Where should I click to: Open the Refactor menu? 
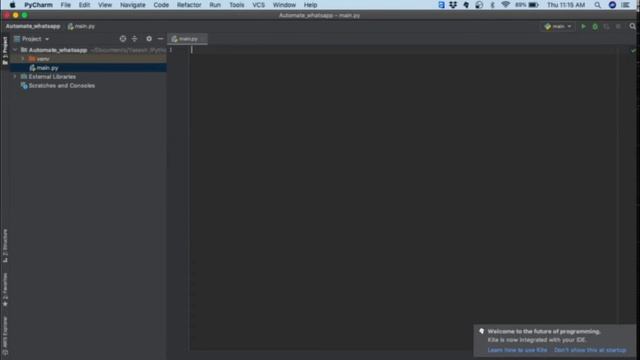(189, 5)
